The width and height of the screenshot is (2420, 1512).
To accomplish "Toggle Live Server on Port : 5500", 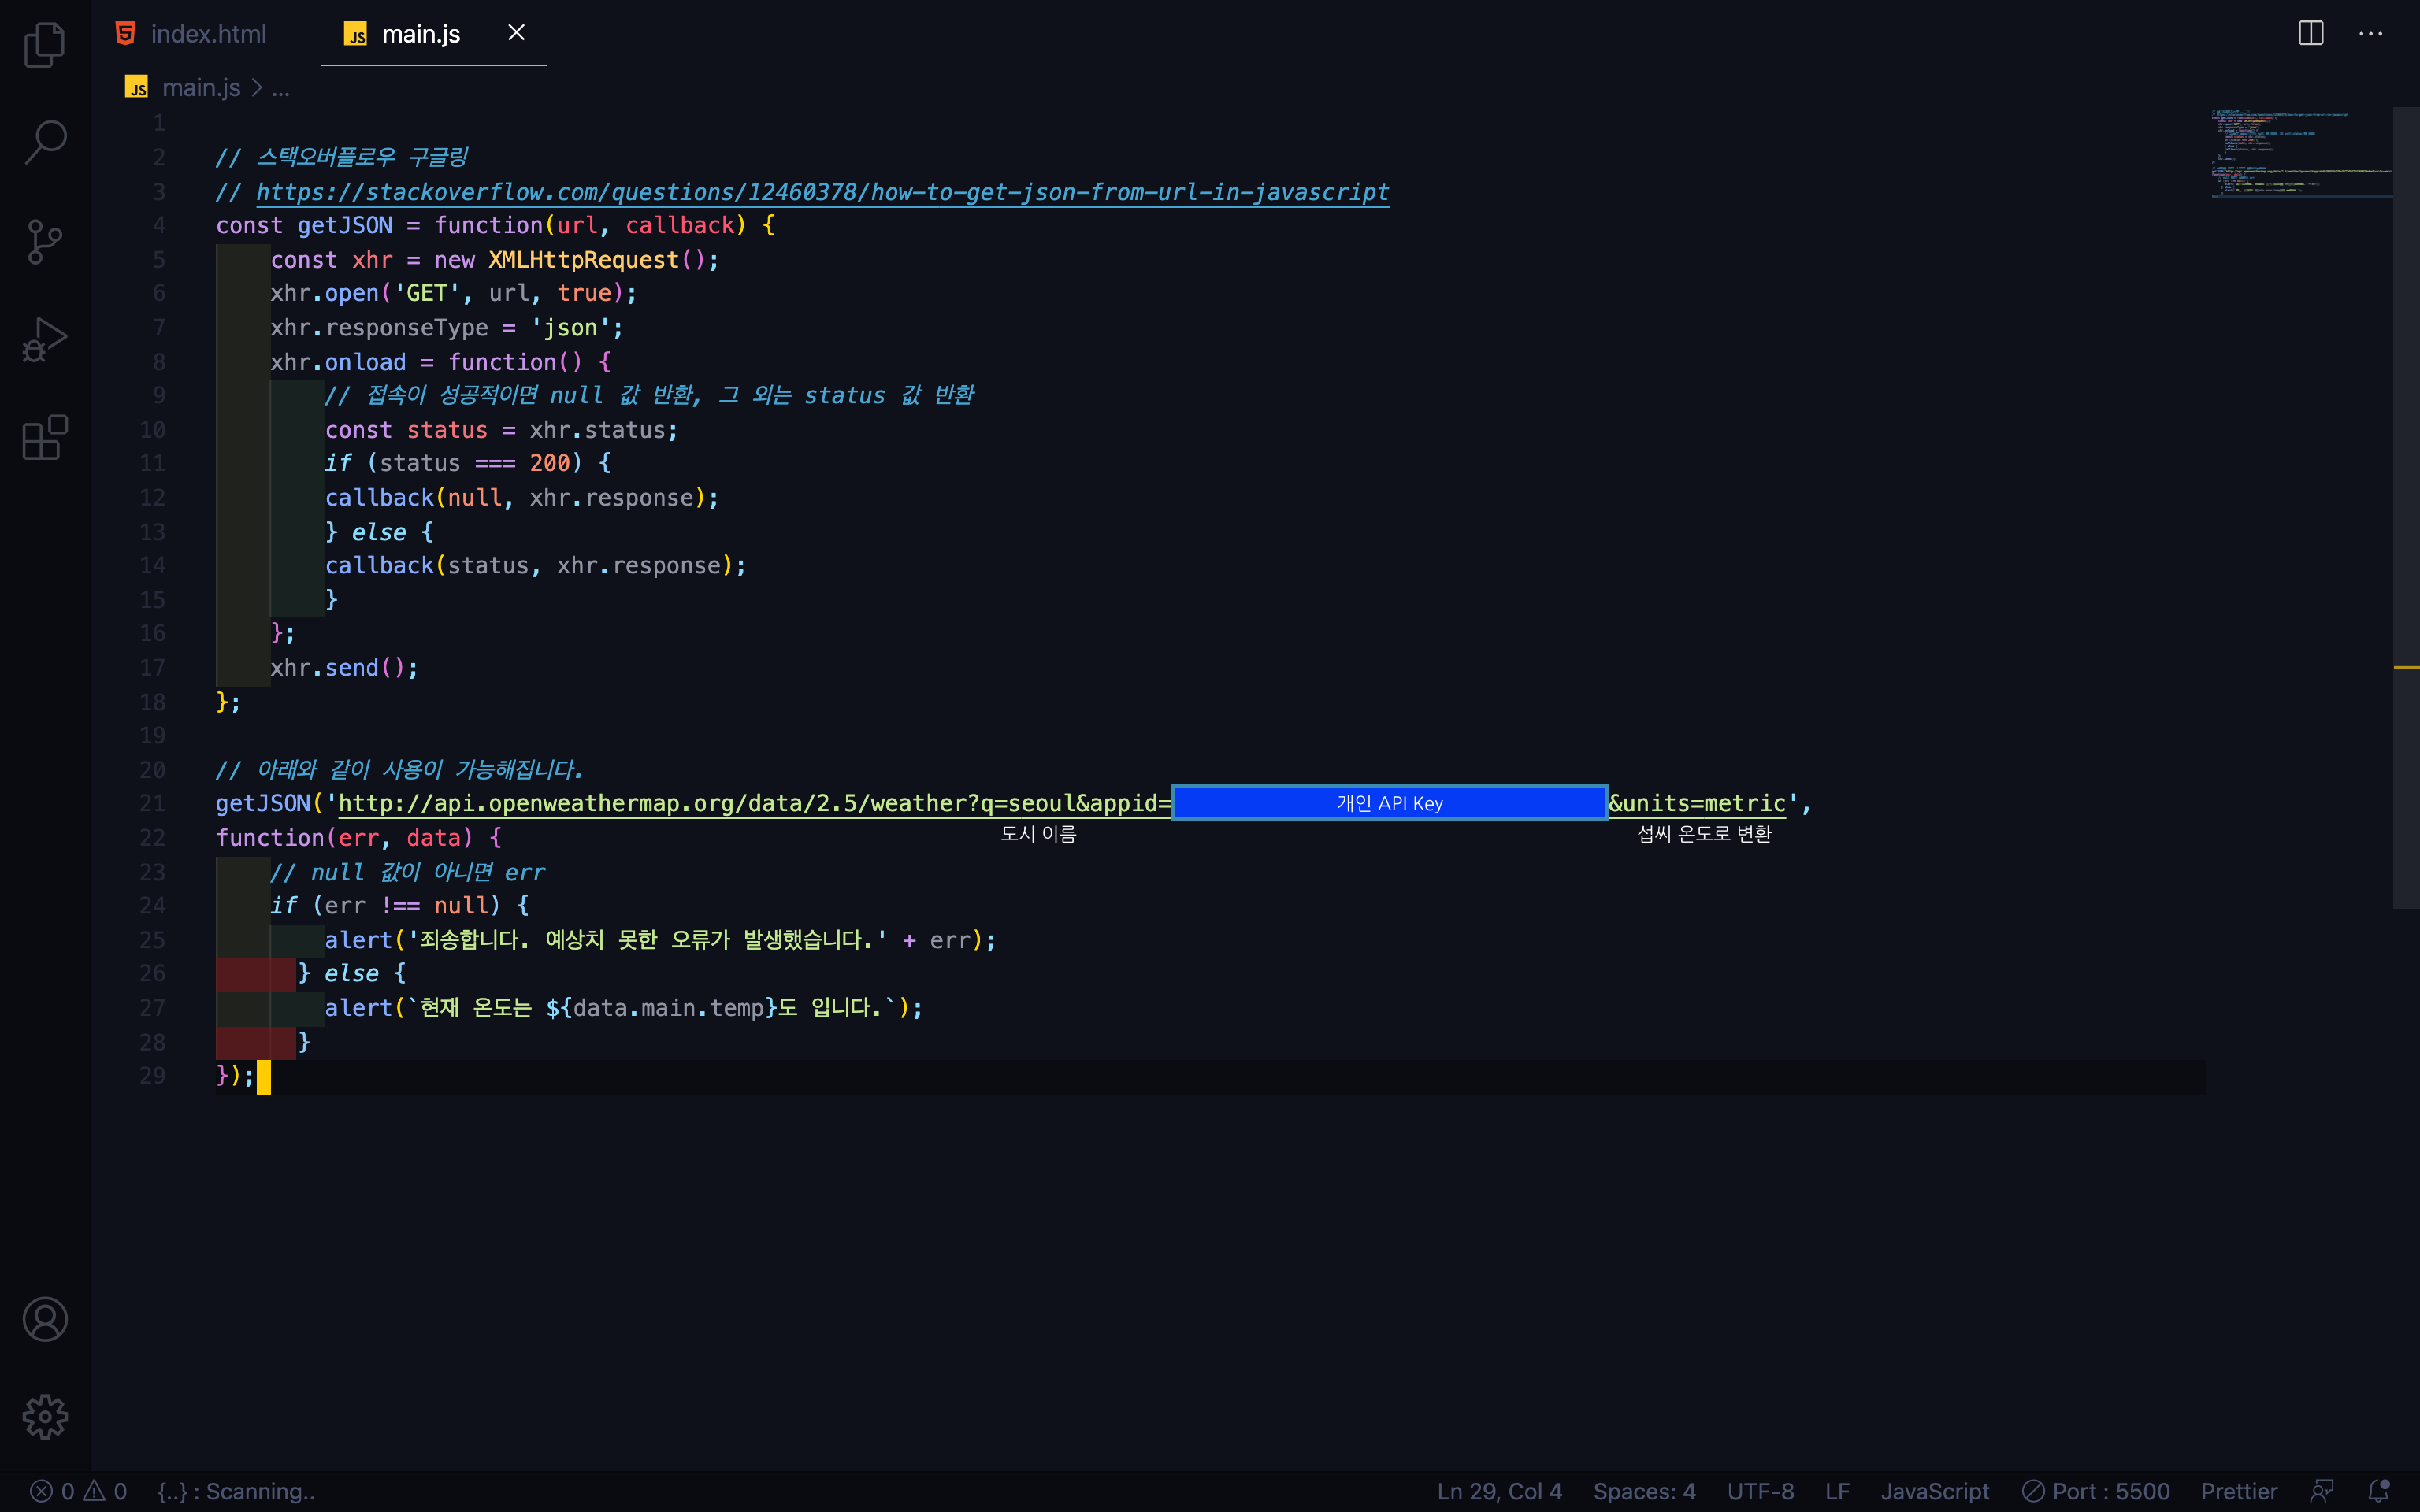I will coord(2095,1491).
